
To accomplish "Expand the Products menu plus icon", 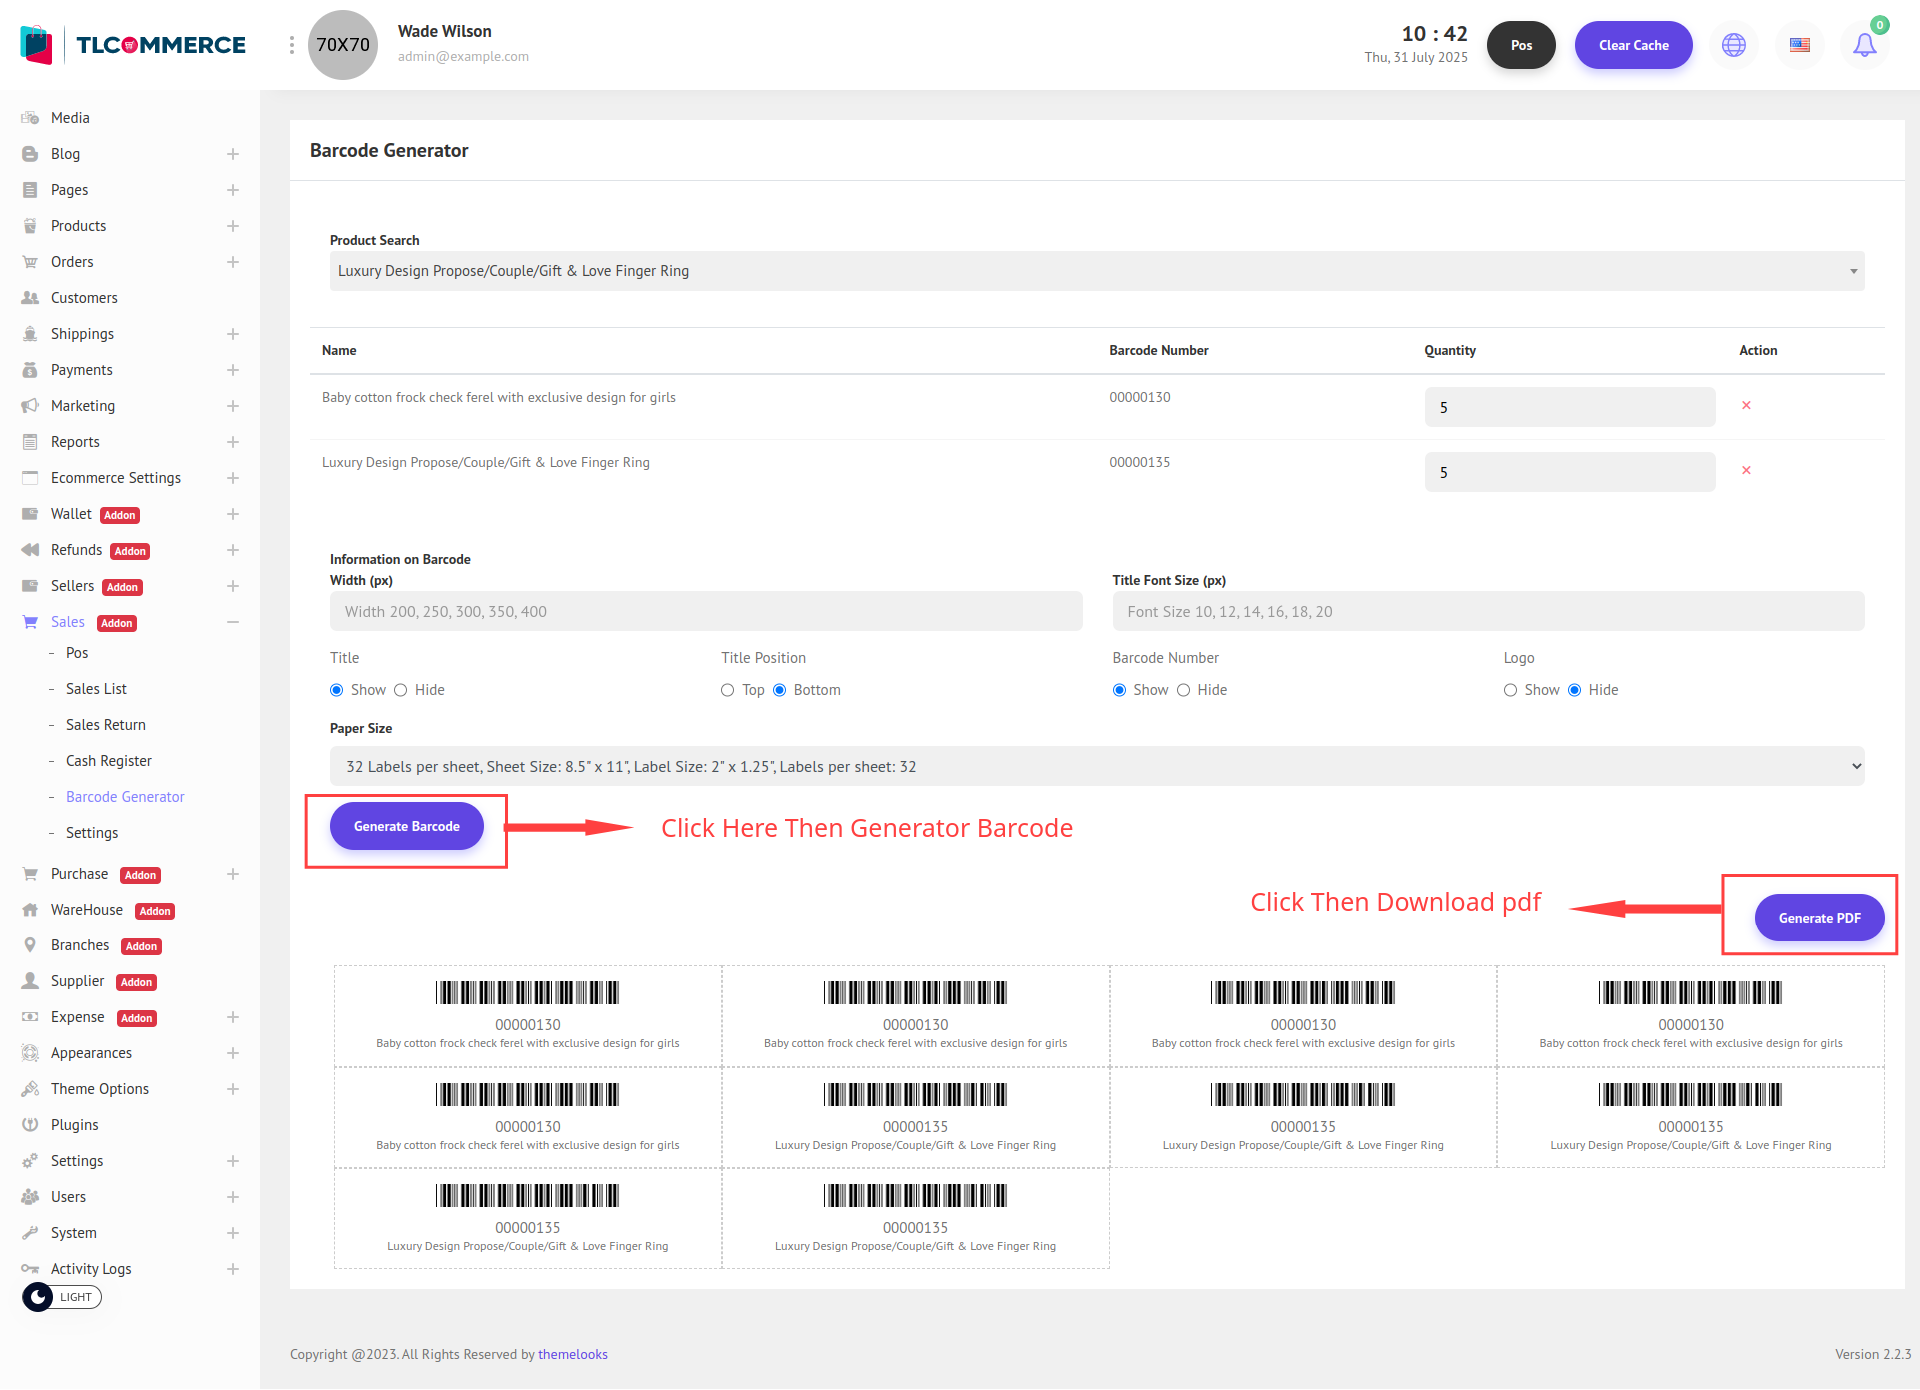I will click(233, 226).
